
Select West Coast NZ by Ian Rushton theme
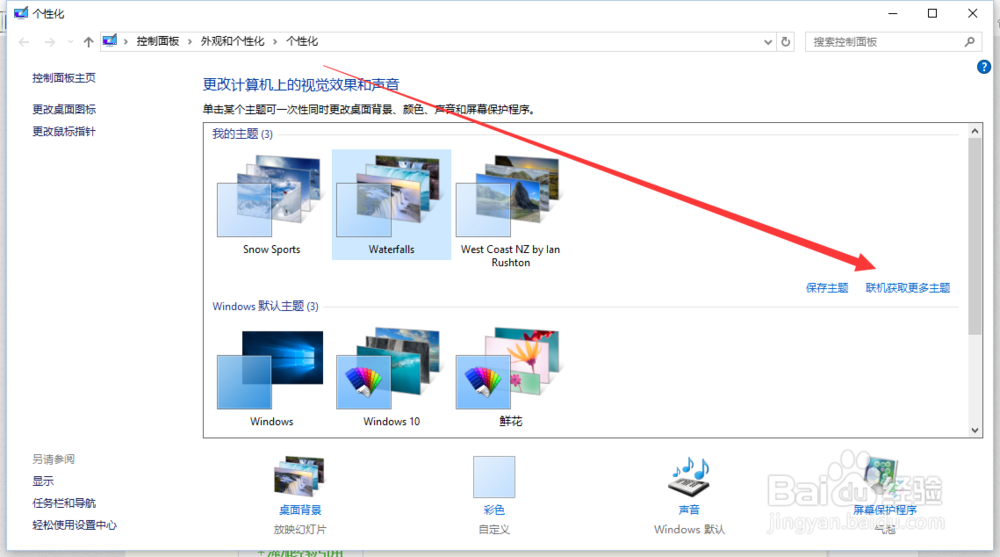(x=510, y=211)
